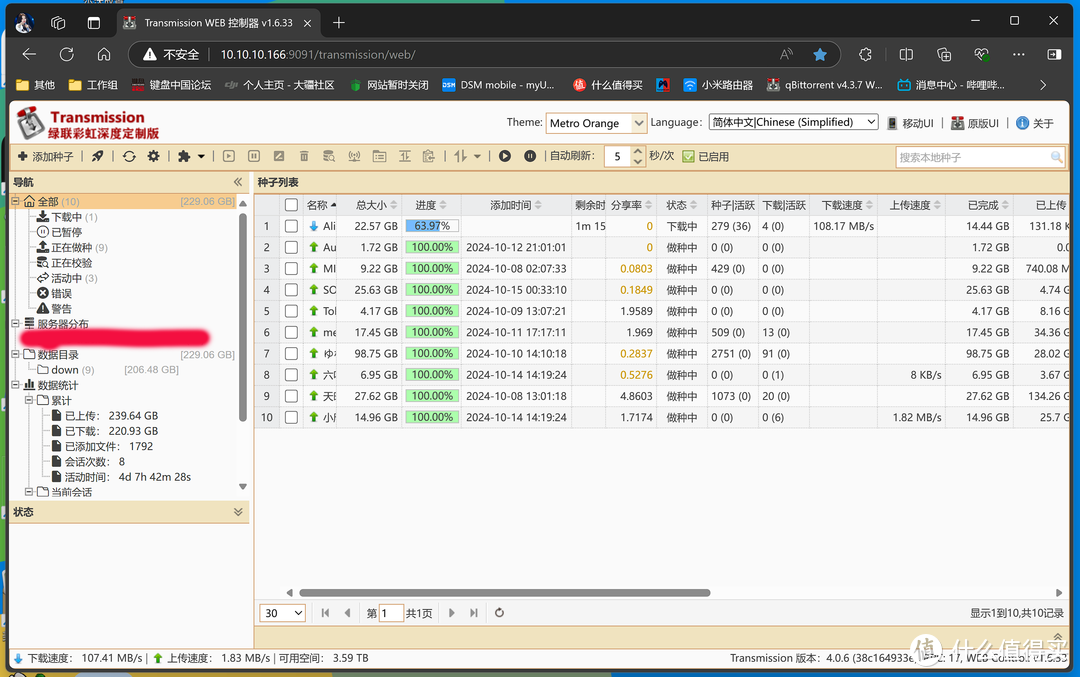Screen dimensions: 1080x677
Task: Click the reload icon beside the rocket
Action: coord(129,156)
